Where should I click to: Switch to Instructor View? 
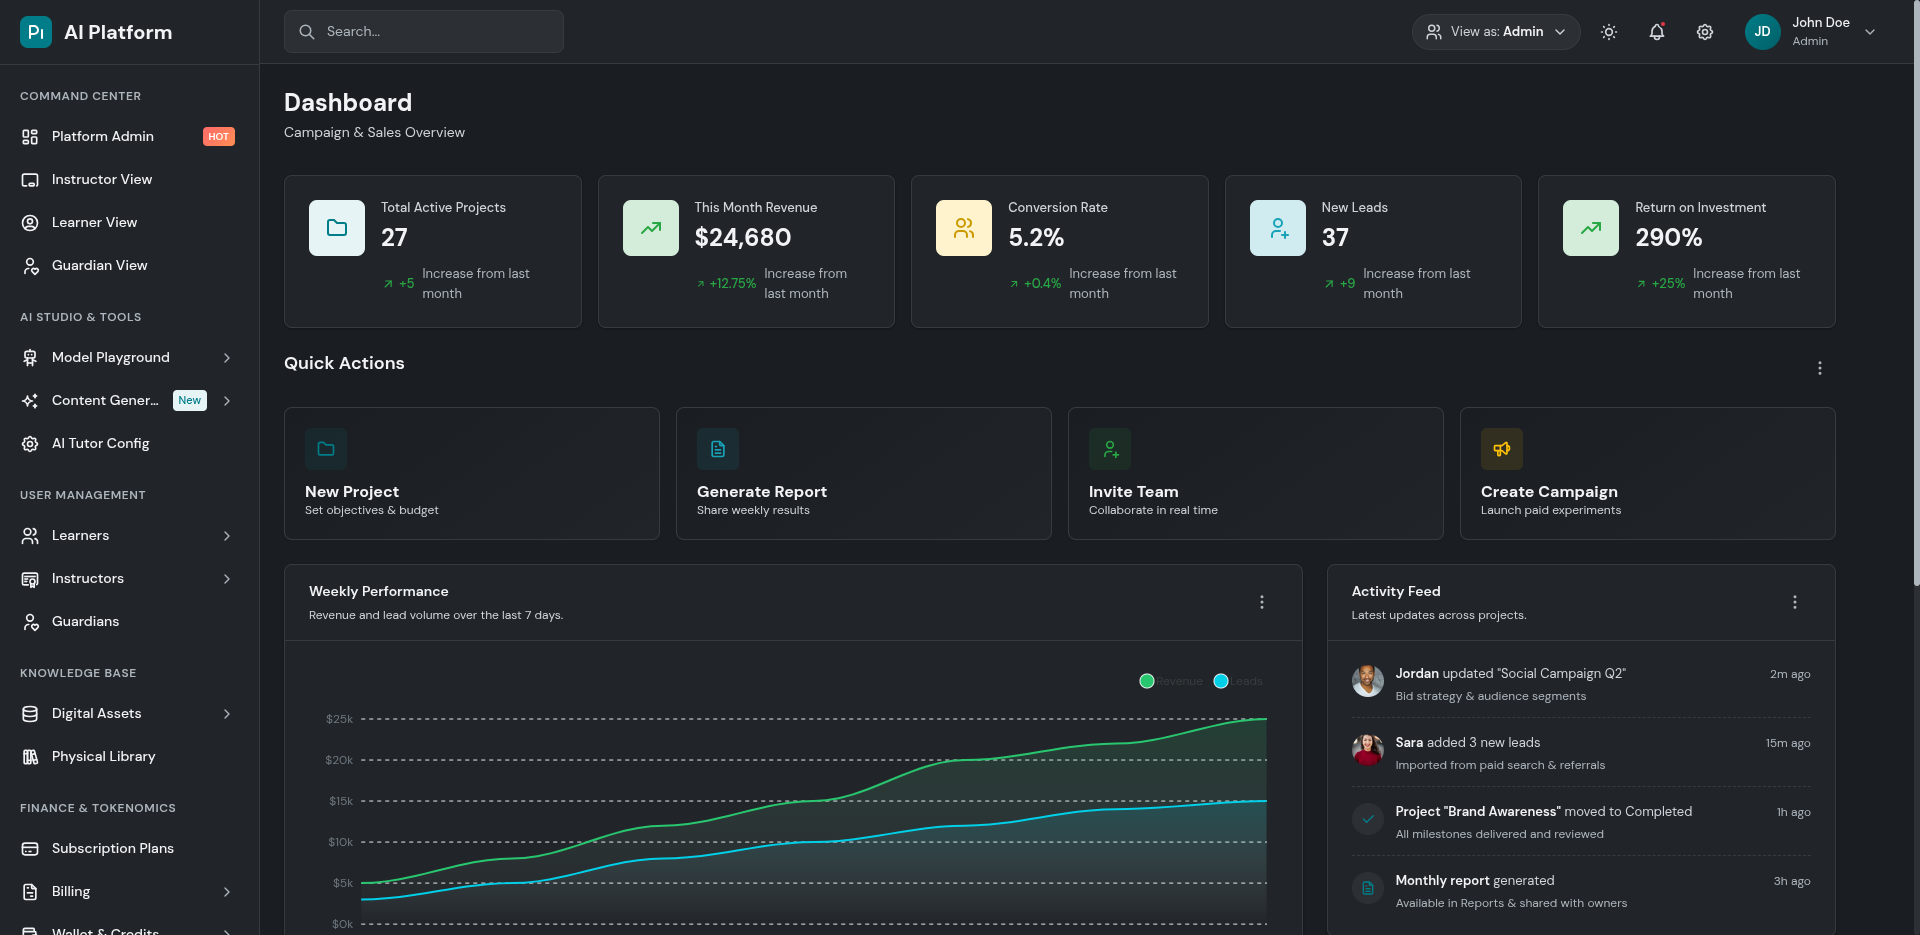pyautogui.click(x=102, y=179)
